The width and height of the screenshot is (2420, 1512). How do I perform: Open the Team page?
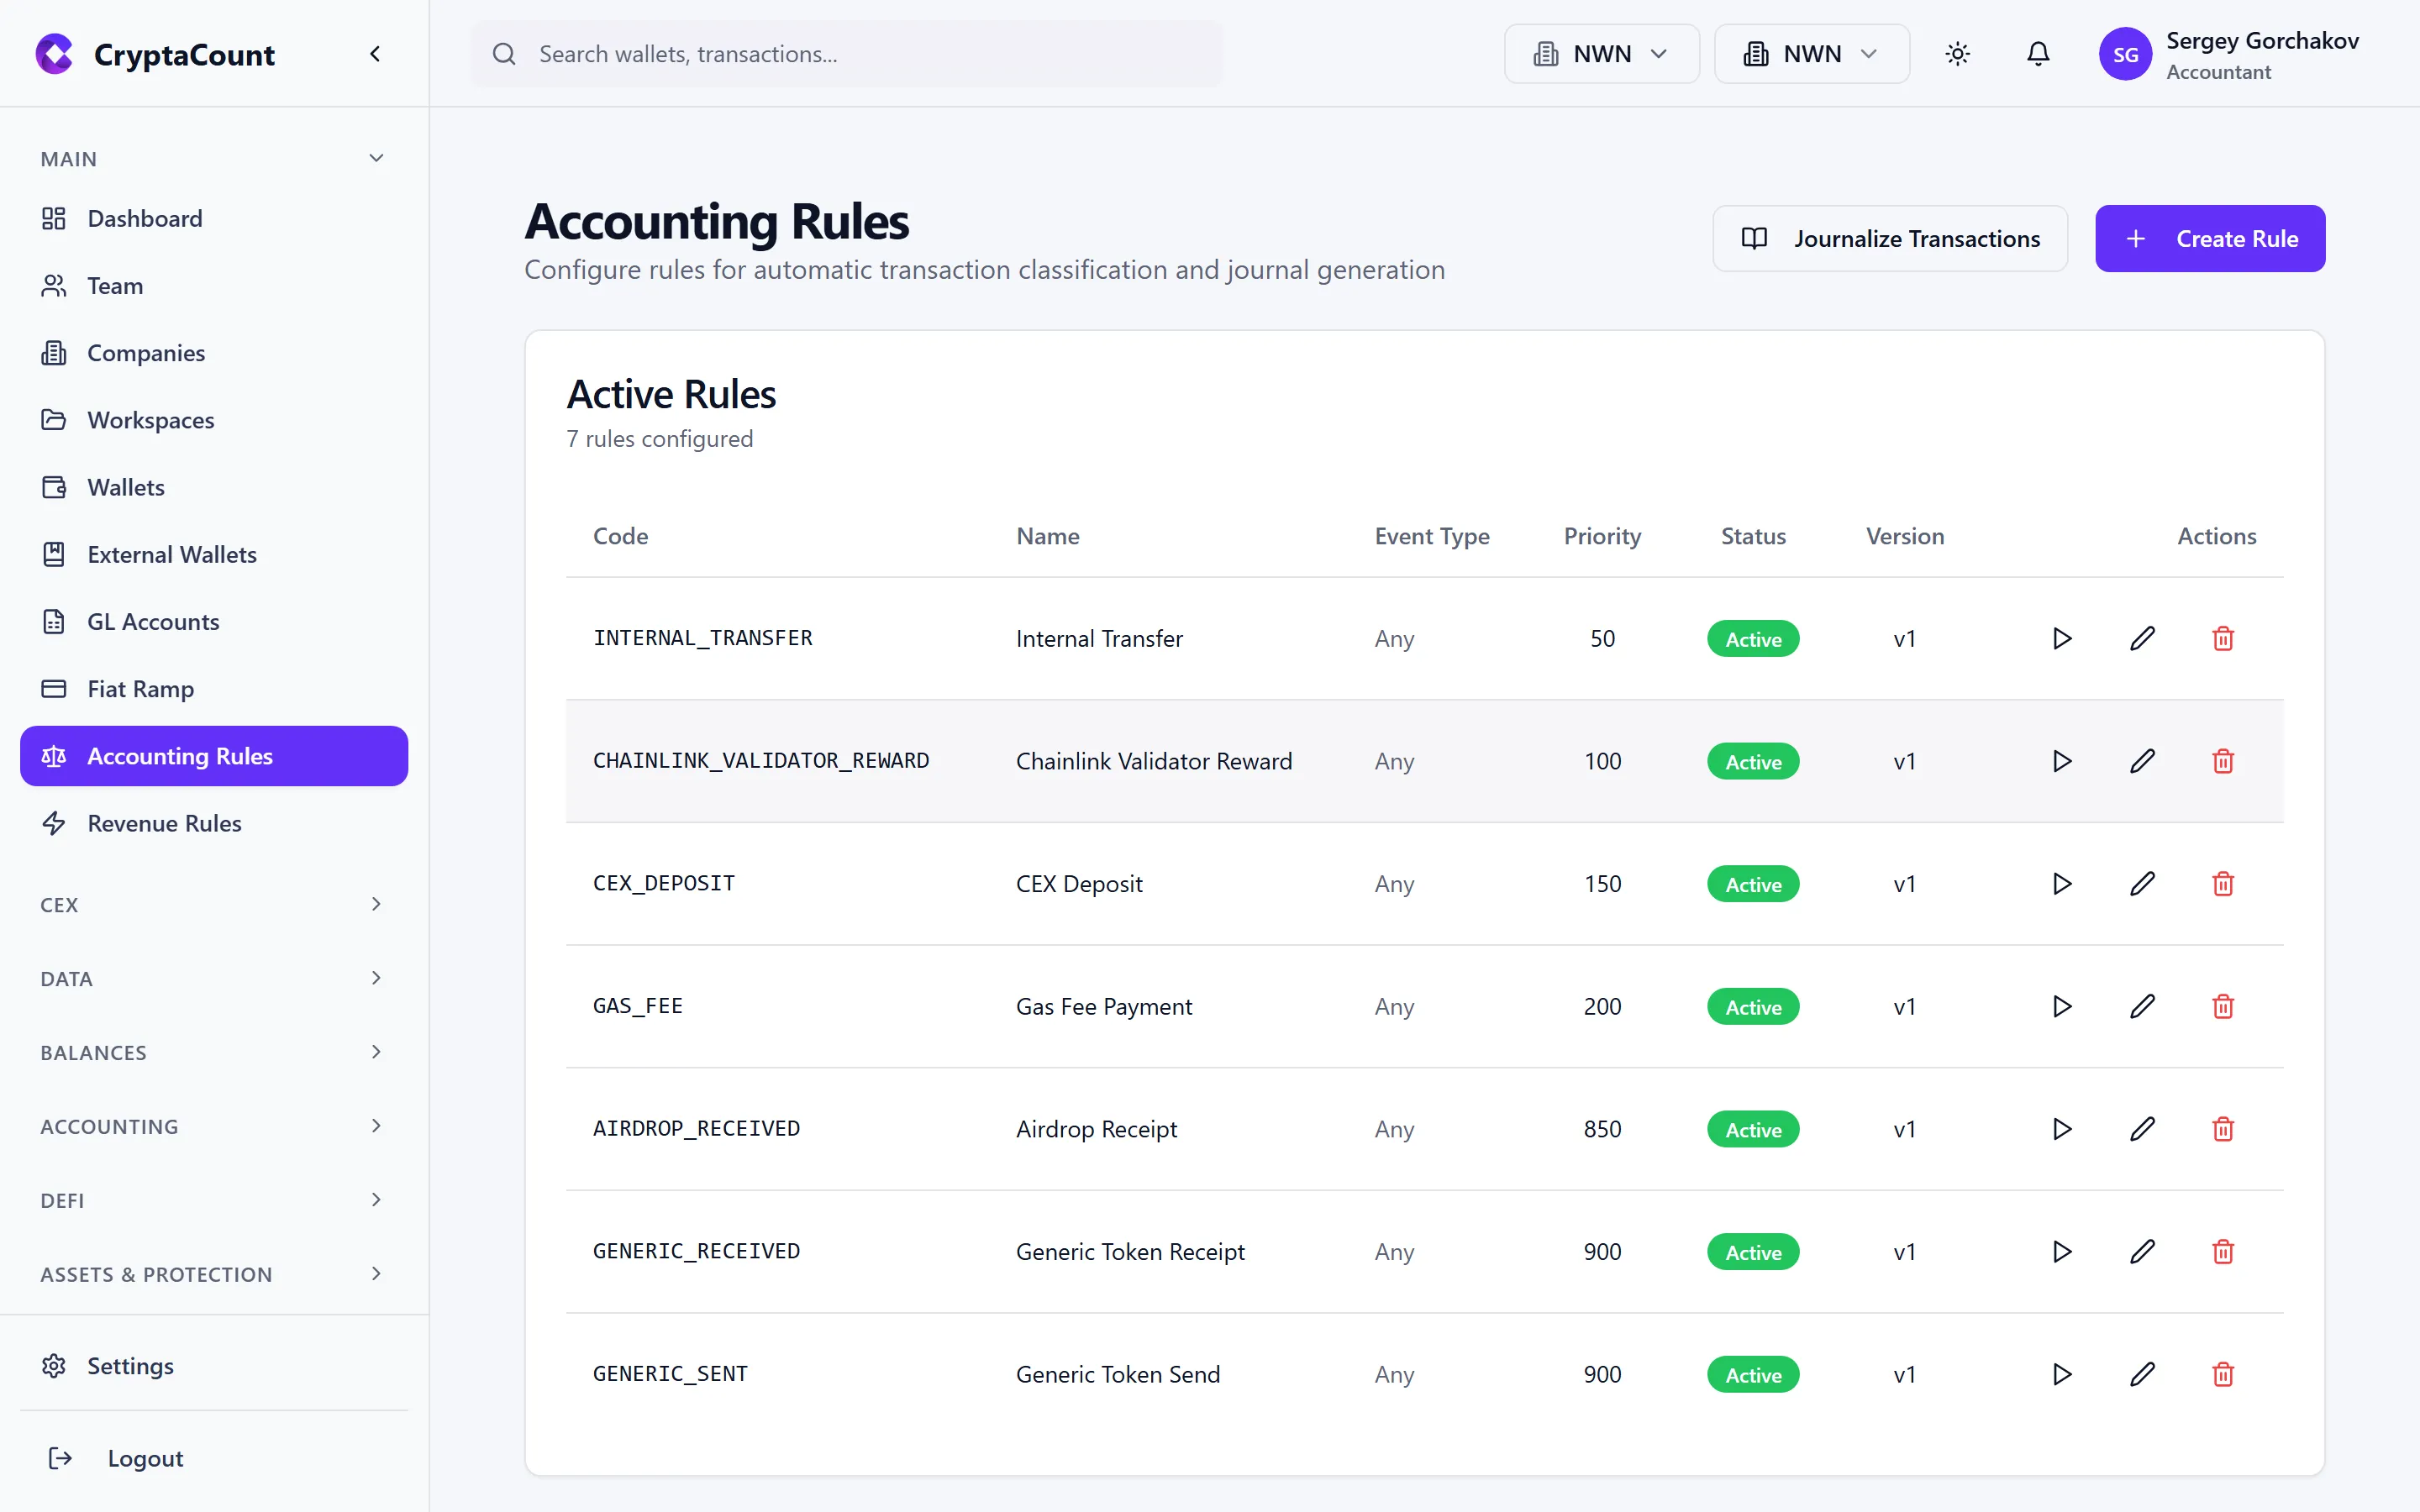coord(116,286)
